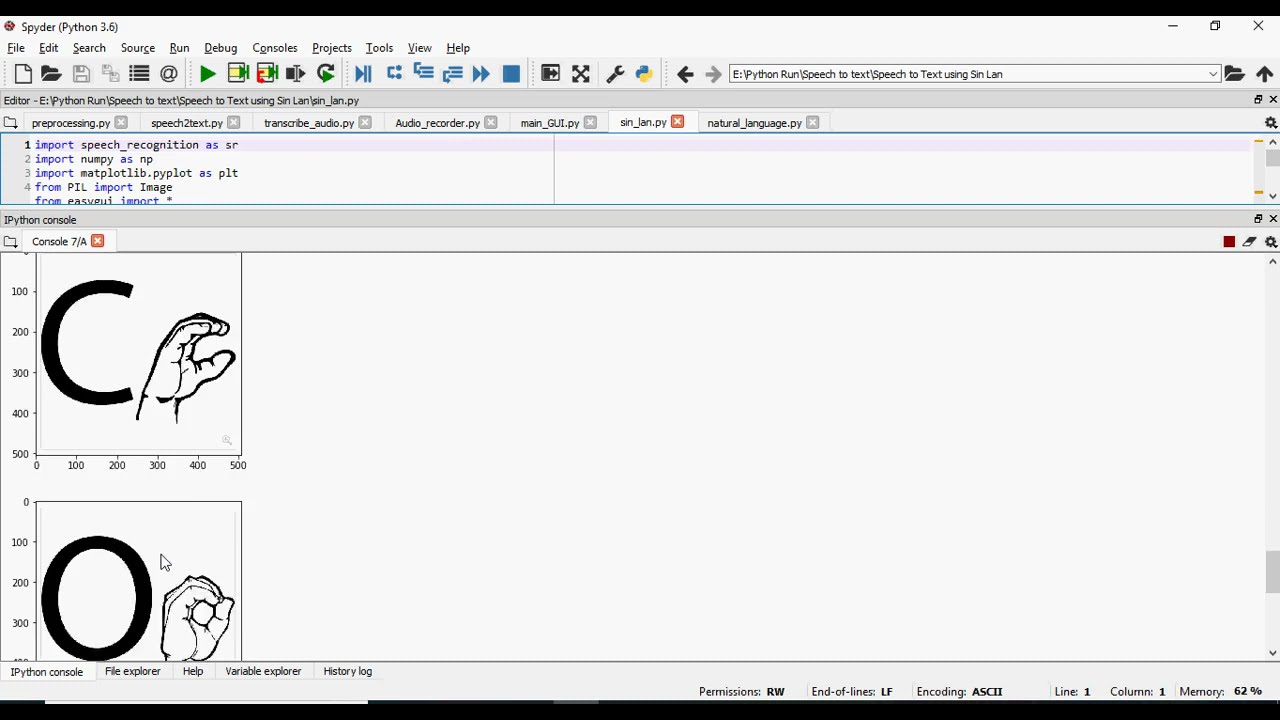This screenshot has height=720, width=1280.
Task: Go forward to the next cursor position
Action: tap(713, 74)
